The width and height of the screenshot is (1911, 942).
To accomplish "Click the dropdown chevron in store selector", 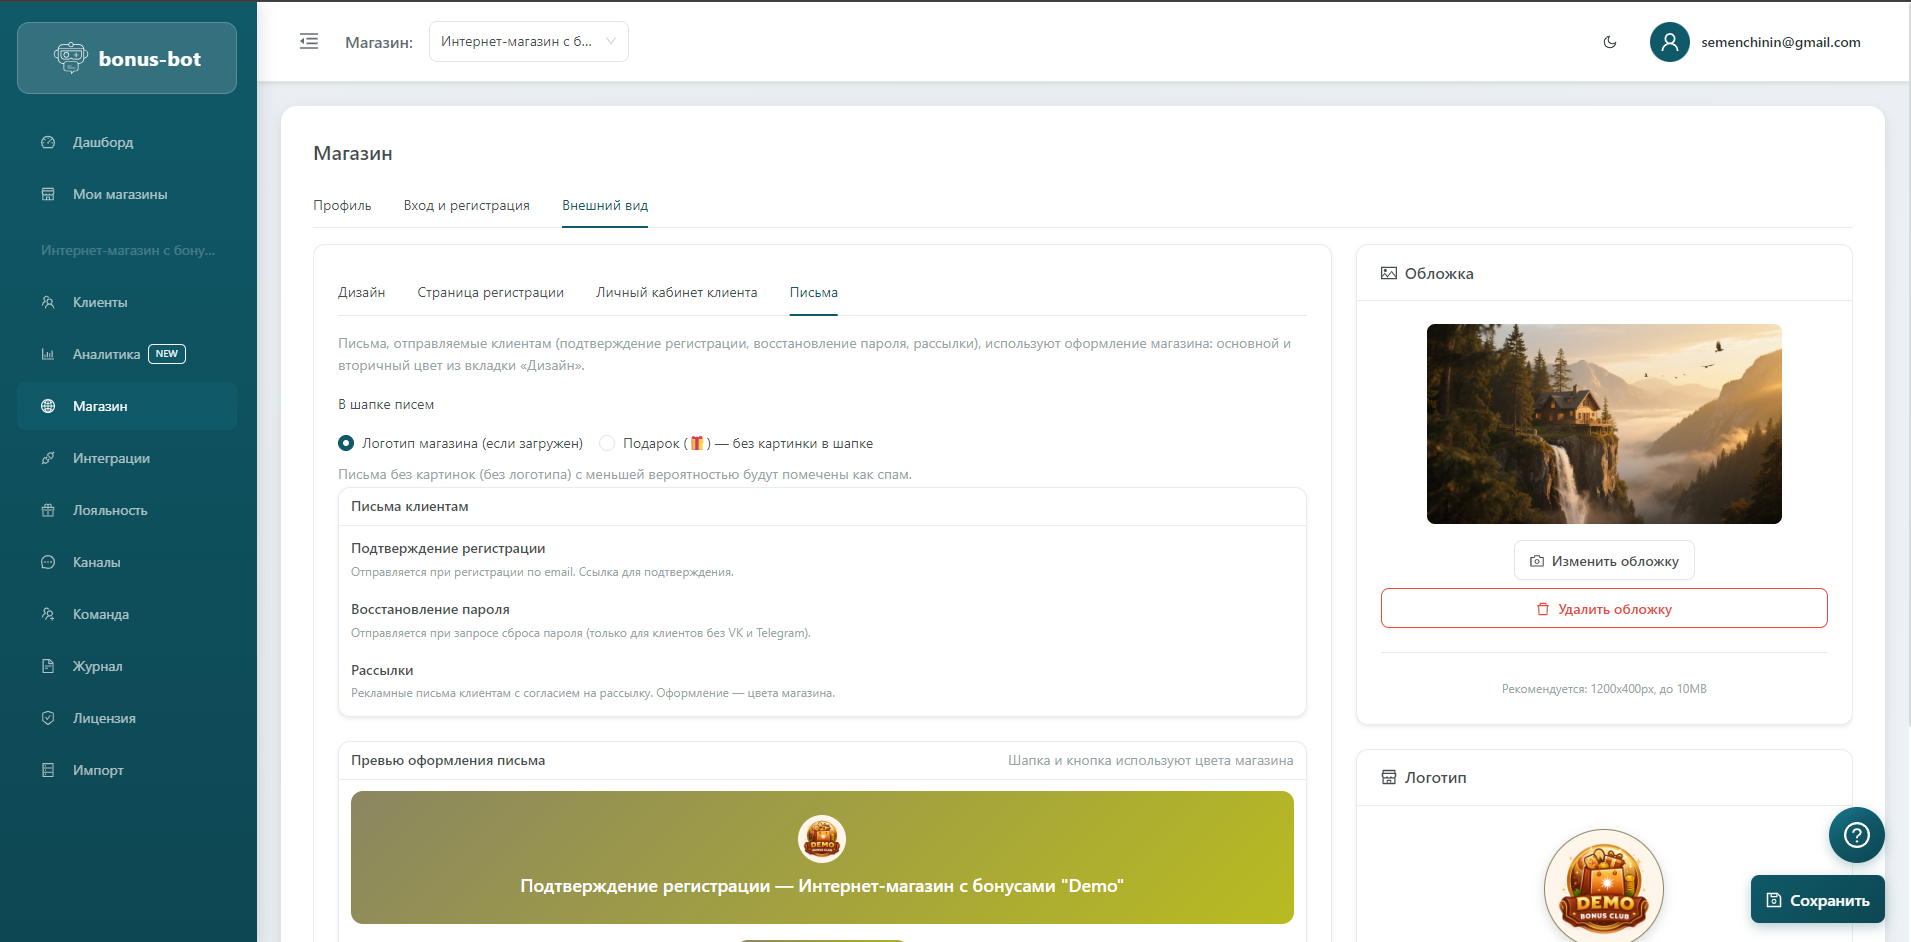I will (610, 42).
